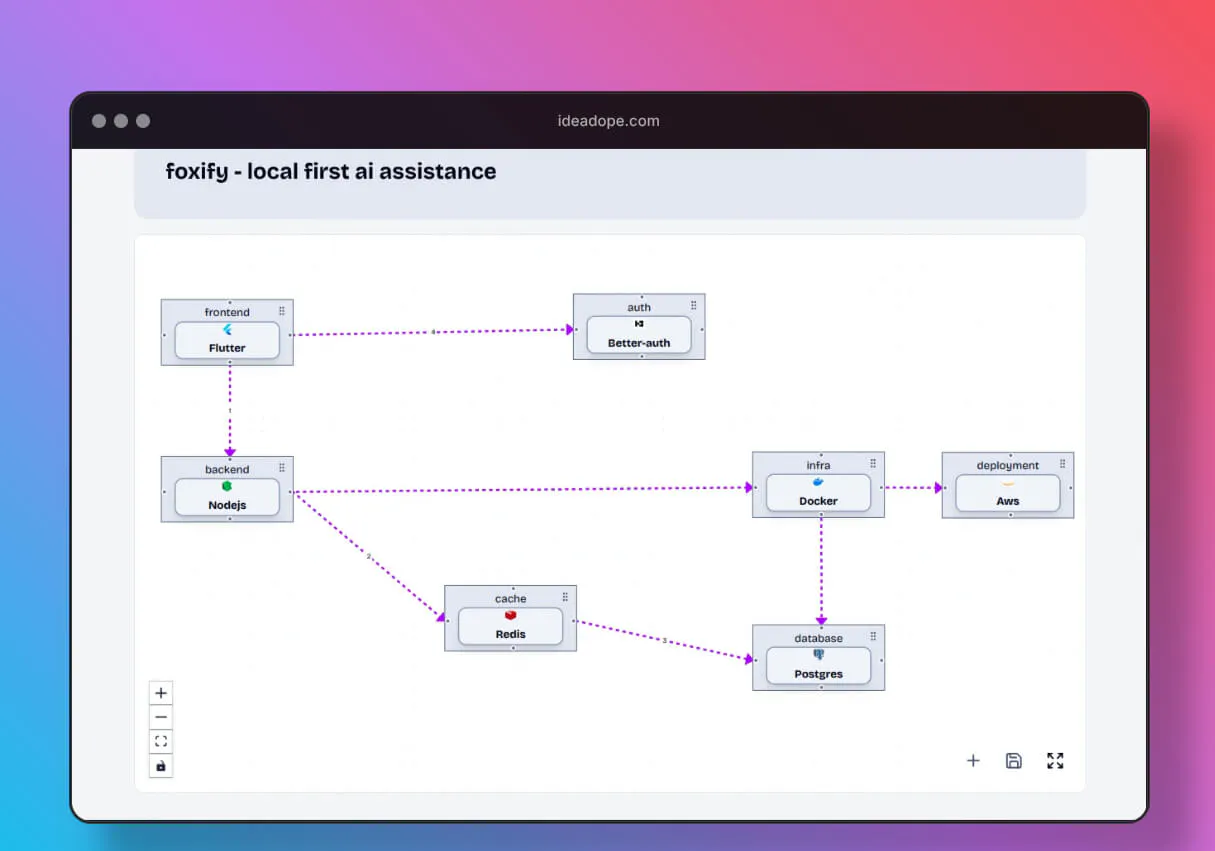Click the Docker whale icon
This screenshot has width=1215, height=851.
pyautogui.click(x=818, y=483)
